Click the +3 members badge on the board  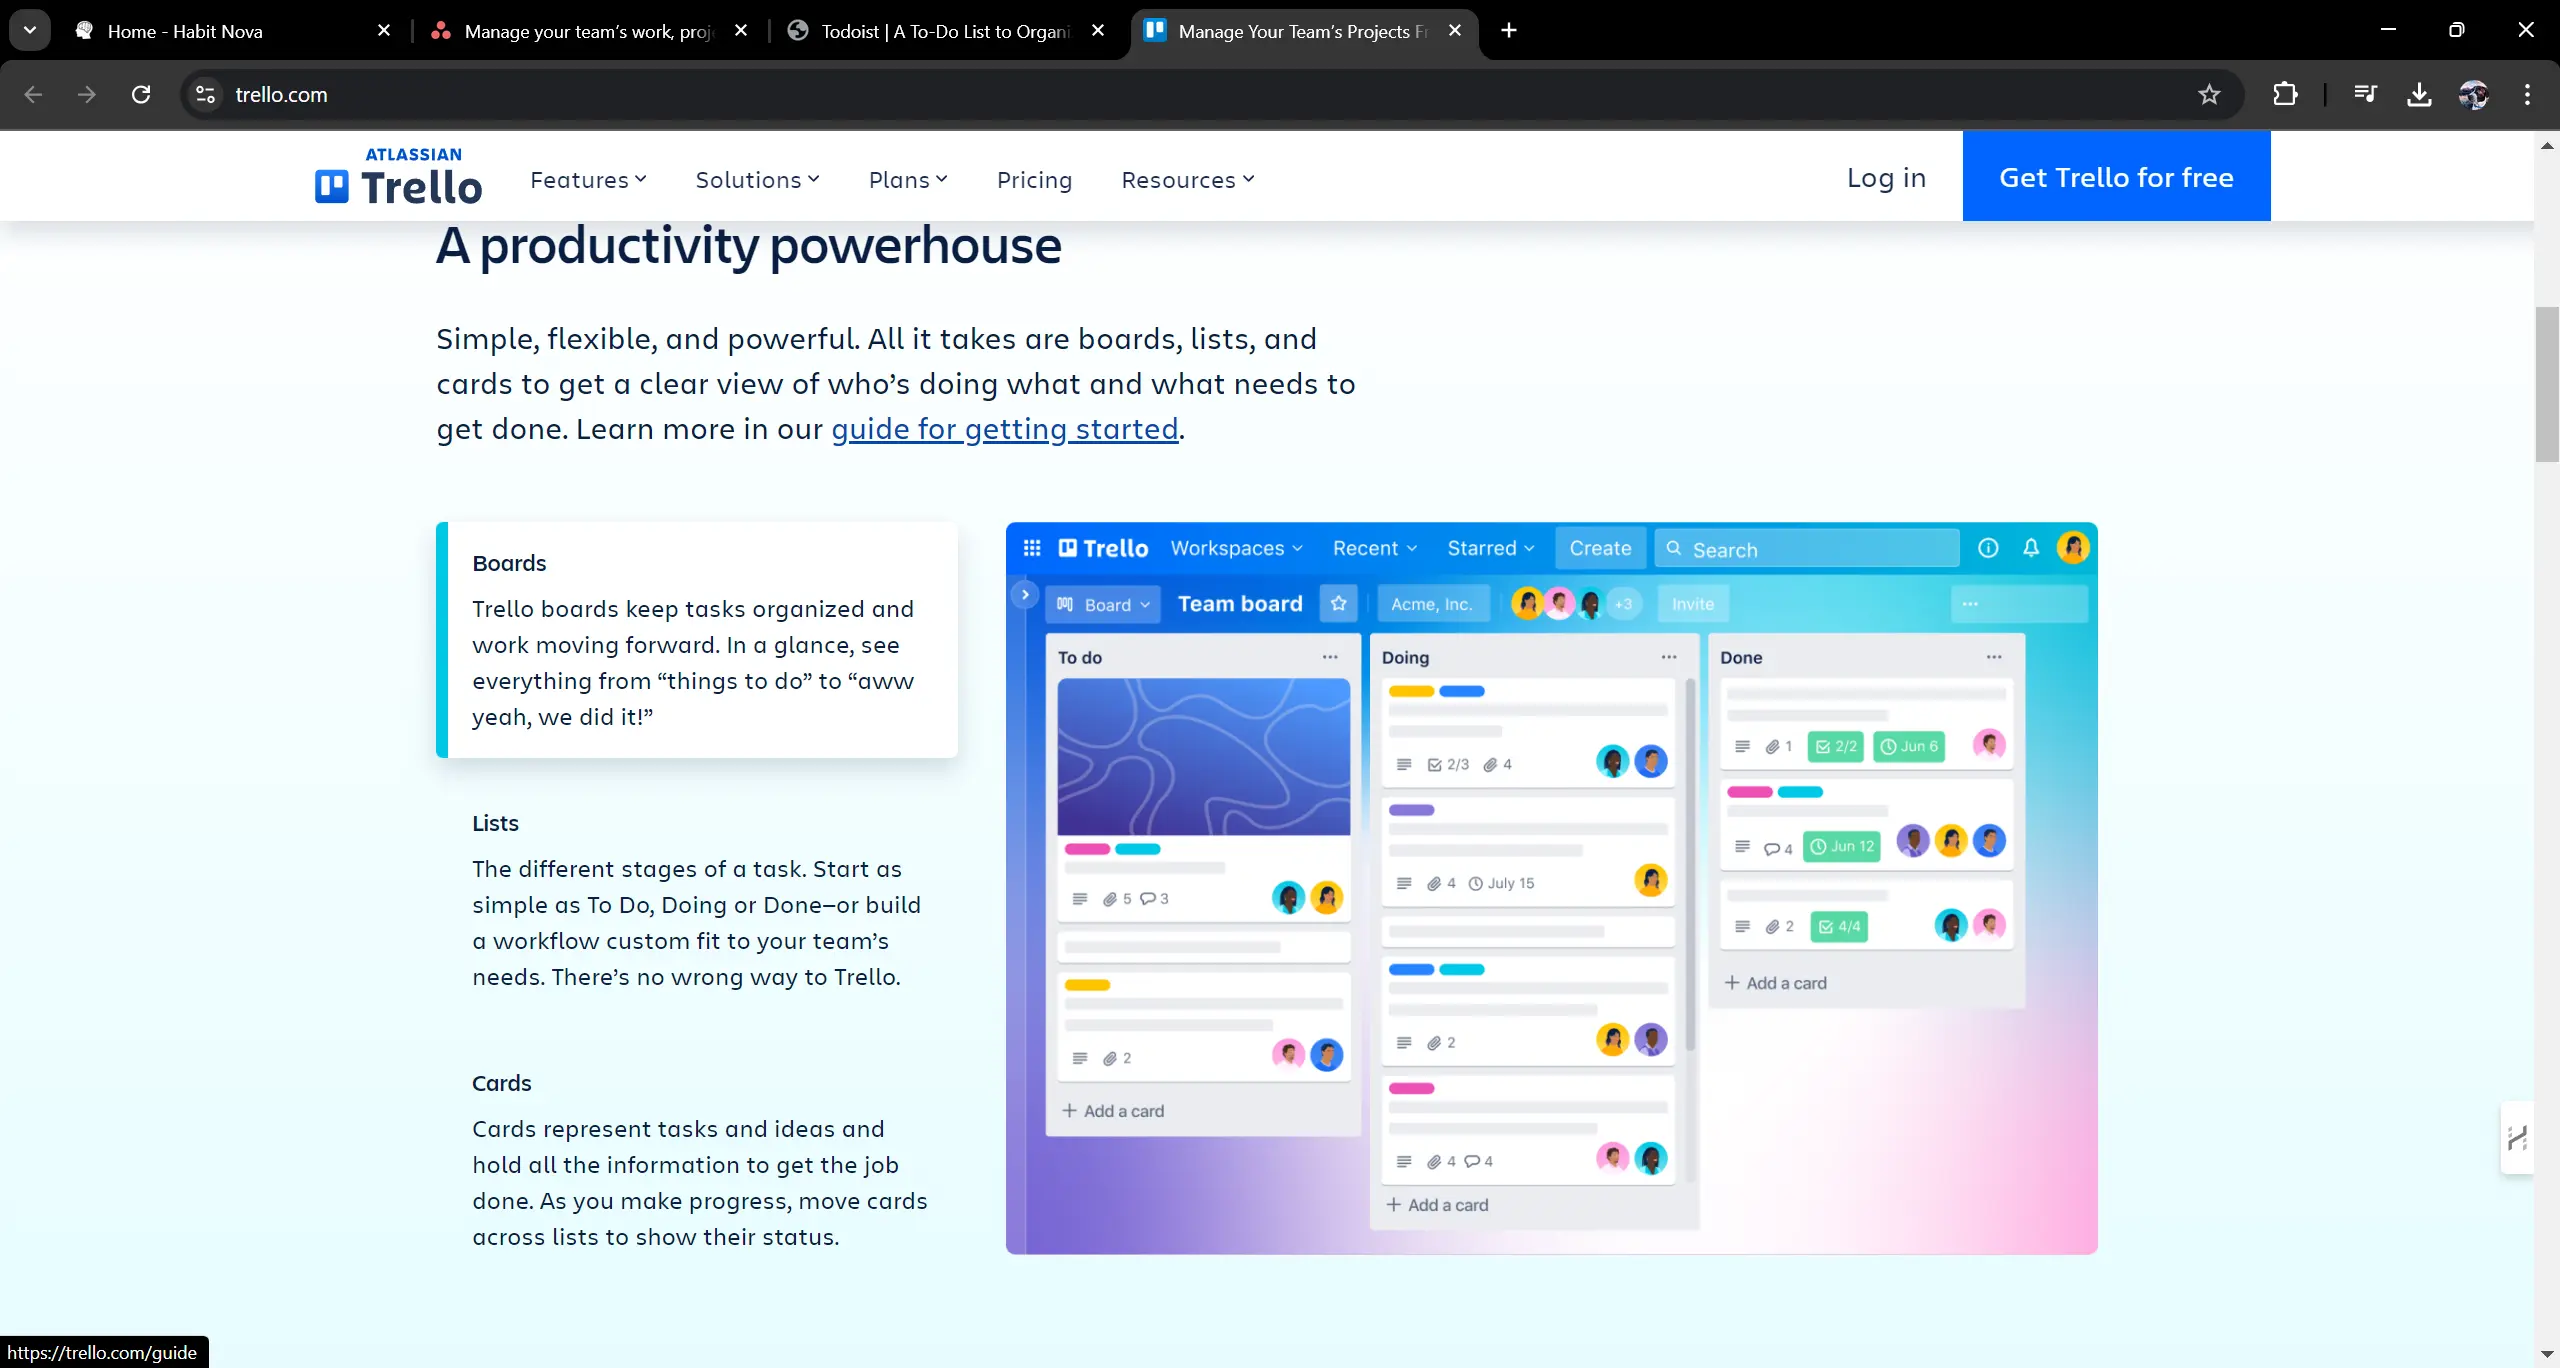pos(1623,604)
